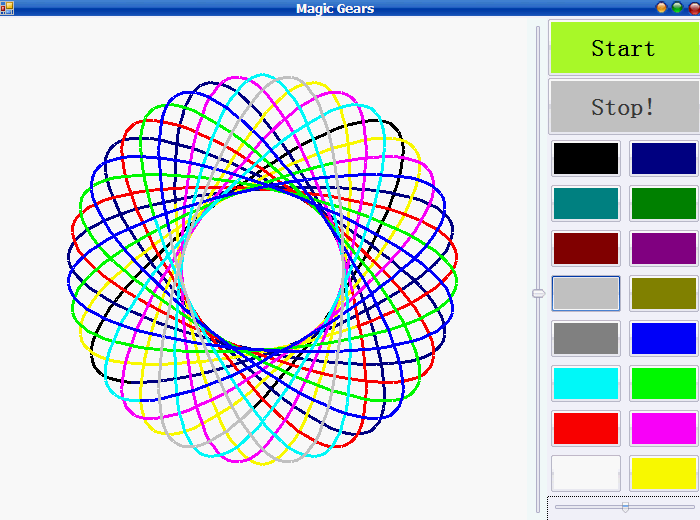
Task: Select the olive color swatch
Action: click(x=663, y=293)
